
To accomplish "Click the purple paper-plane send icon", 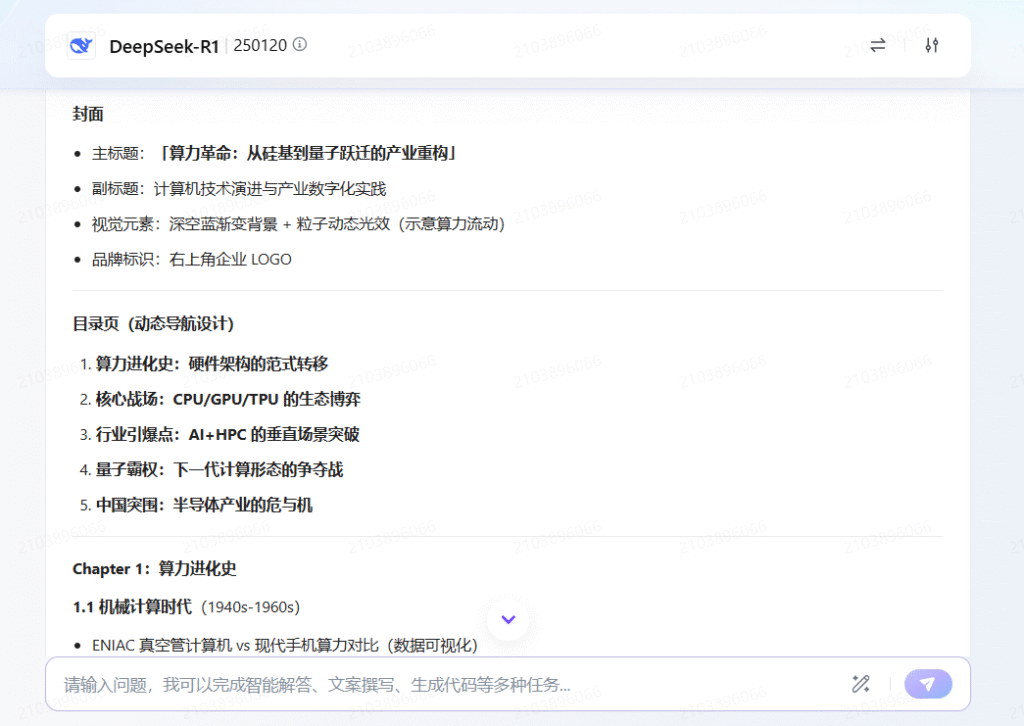I will click(928, 683).
